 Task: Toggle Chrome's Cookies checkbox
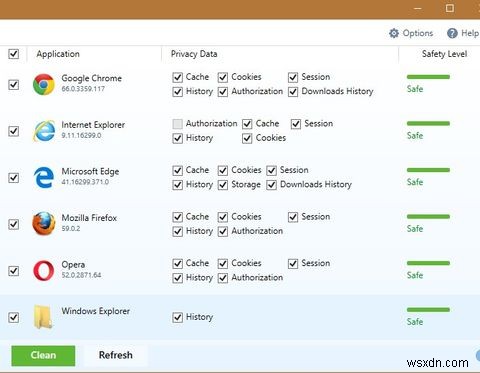pos(223,77)
